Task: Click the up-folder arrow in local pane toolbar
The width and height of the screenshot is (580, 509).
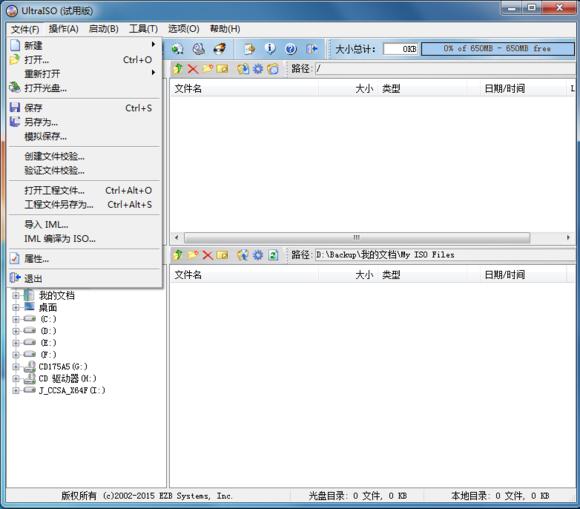Action: (178, 255)
